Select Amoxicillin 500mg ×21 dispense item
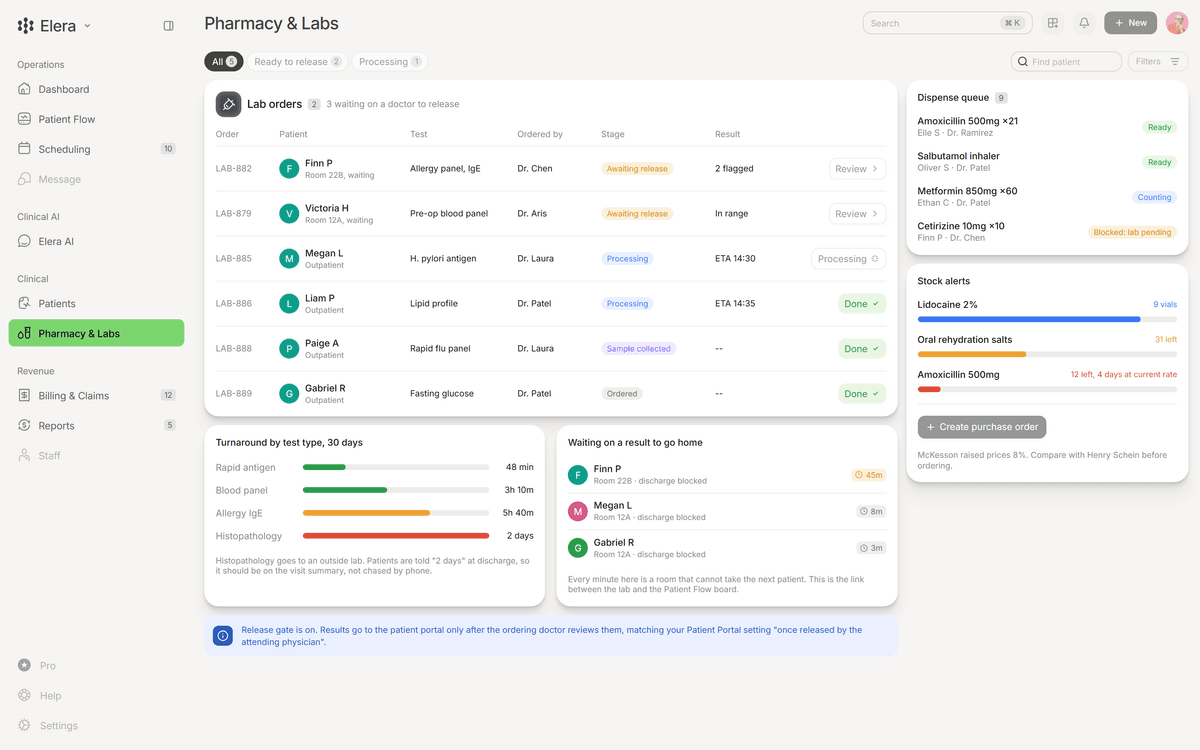Viewport: 1200px width, 750px height. click(x=1047, y=127)
